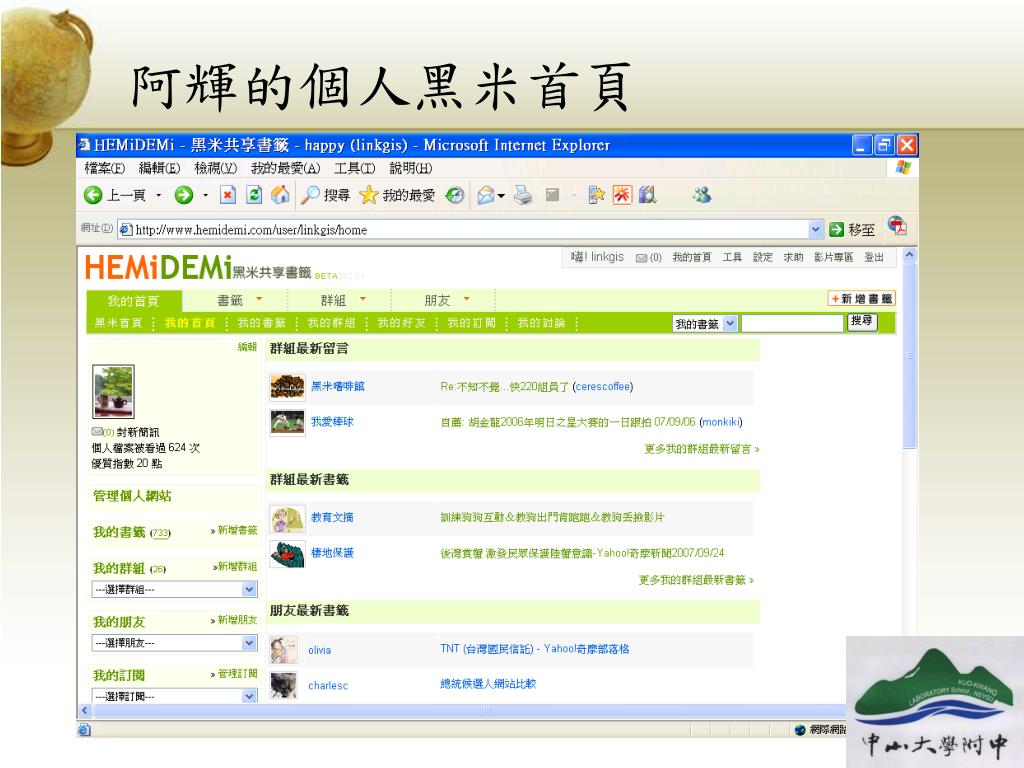Open the 搜尋 search toolbar button
Screen dimensions: 1024x768
[326, 195]
